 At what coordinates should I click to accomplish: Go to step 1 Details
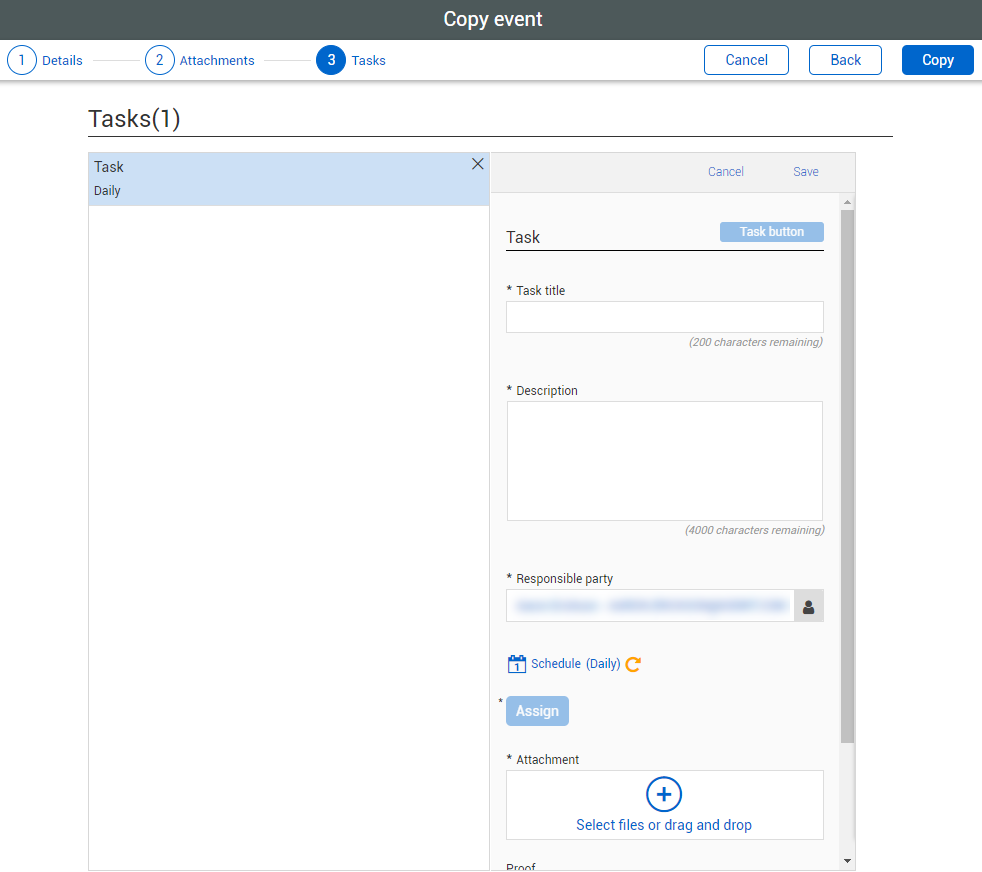pyautogui.click(x=45, y=60)
